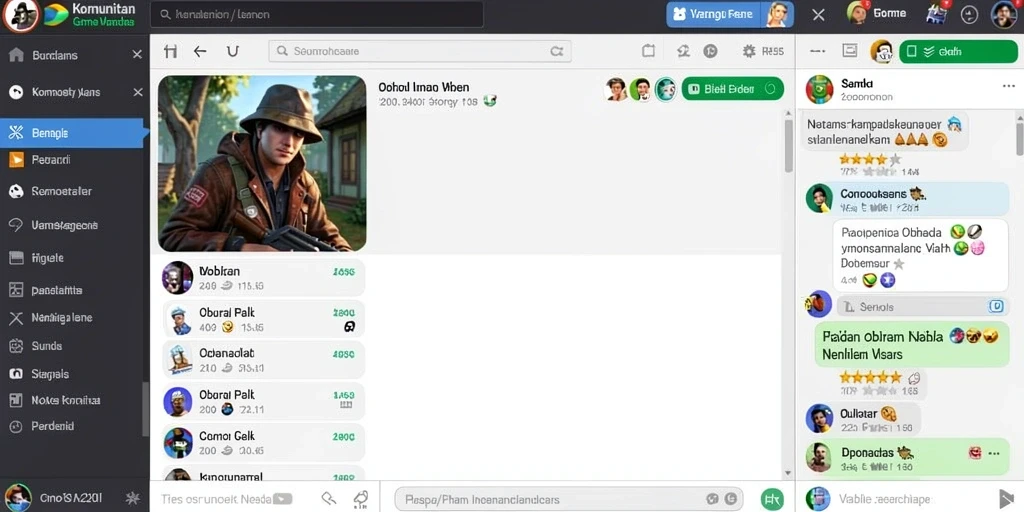Toggle the switch on the Bleil Erder button
The width and height of the screenshot is (1024, 512).
770,89
